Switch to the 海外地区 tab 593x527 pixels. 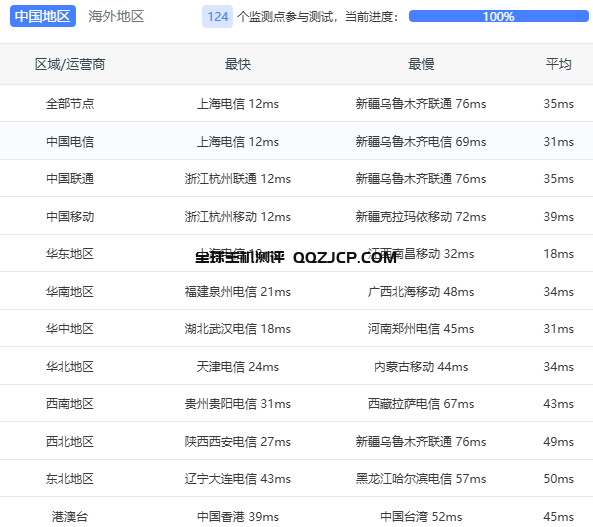(116, 16)
